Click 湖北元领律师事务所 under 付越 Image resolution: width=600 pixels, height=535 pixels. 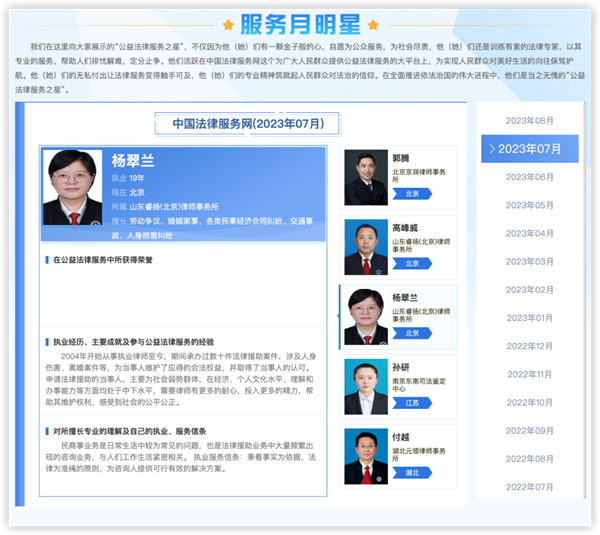419,455
